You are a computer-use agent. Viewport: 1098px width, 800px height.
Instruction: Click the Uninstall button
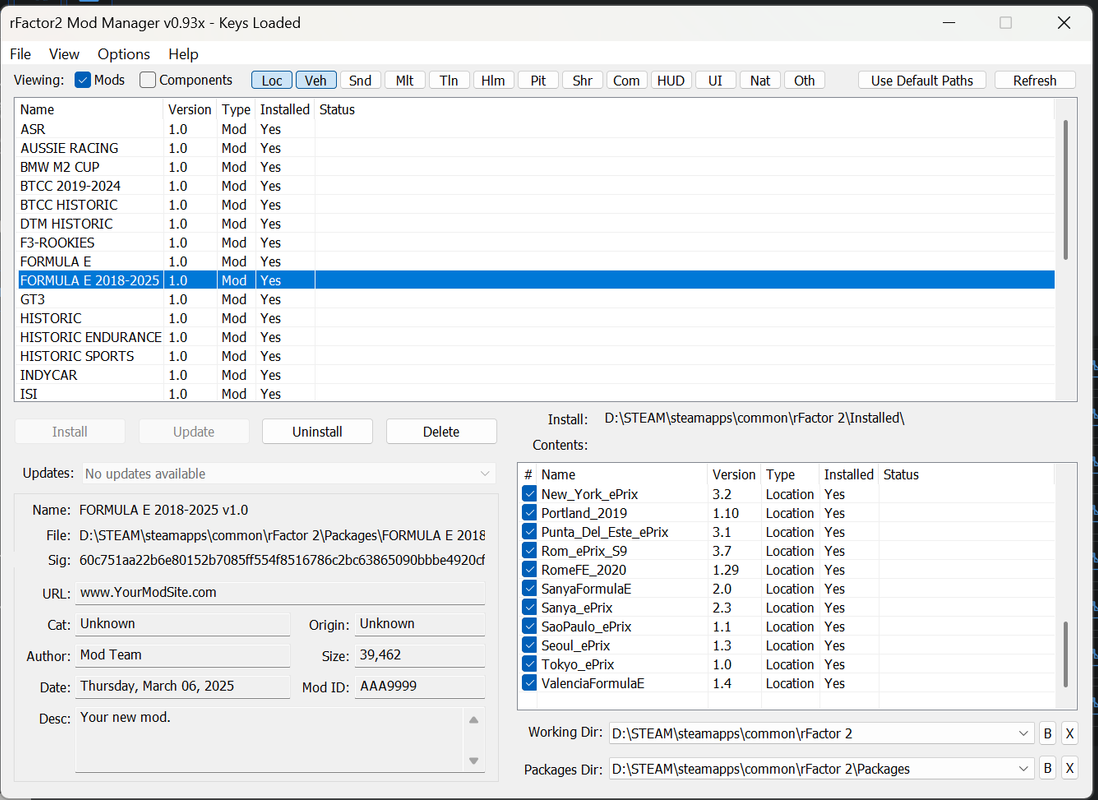pyautogui.click(x=317, y=432)
